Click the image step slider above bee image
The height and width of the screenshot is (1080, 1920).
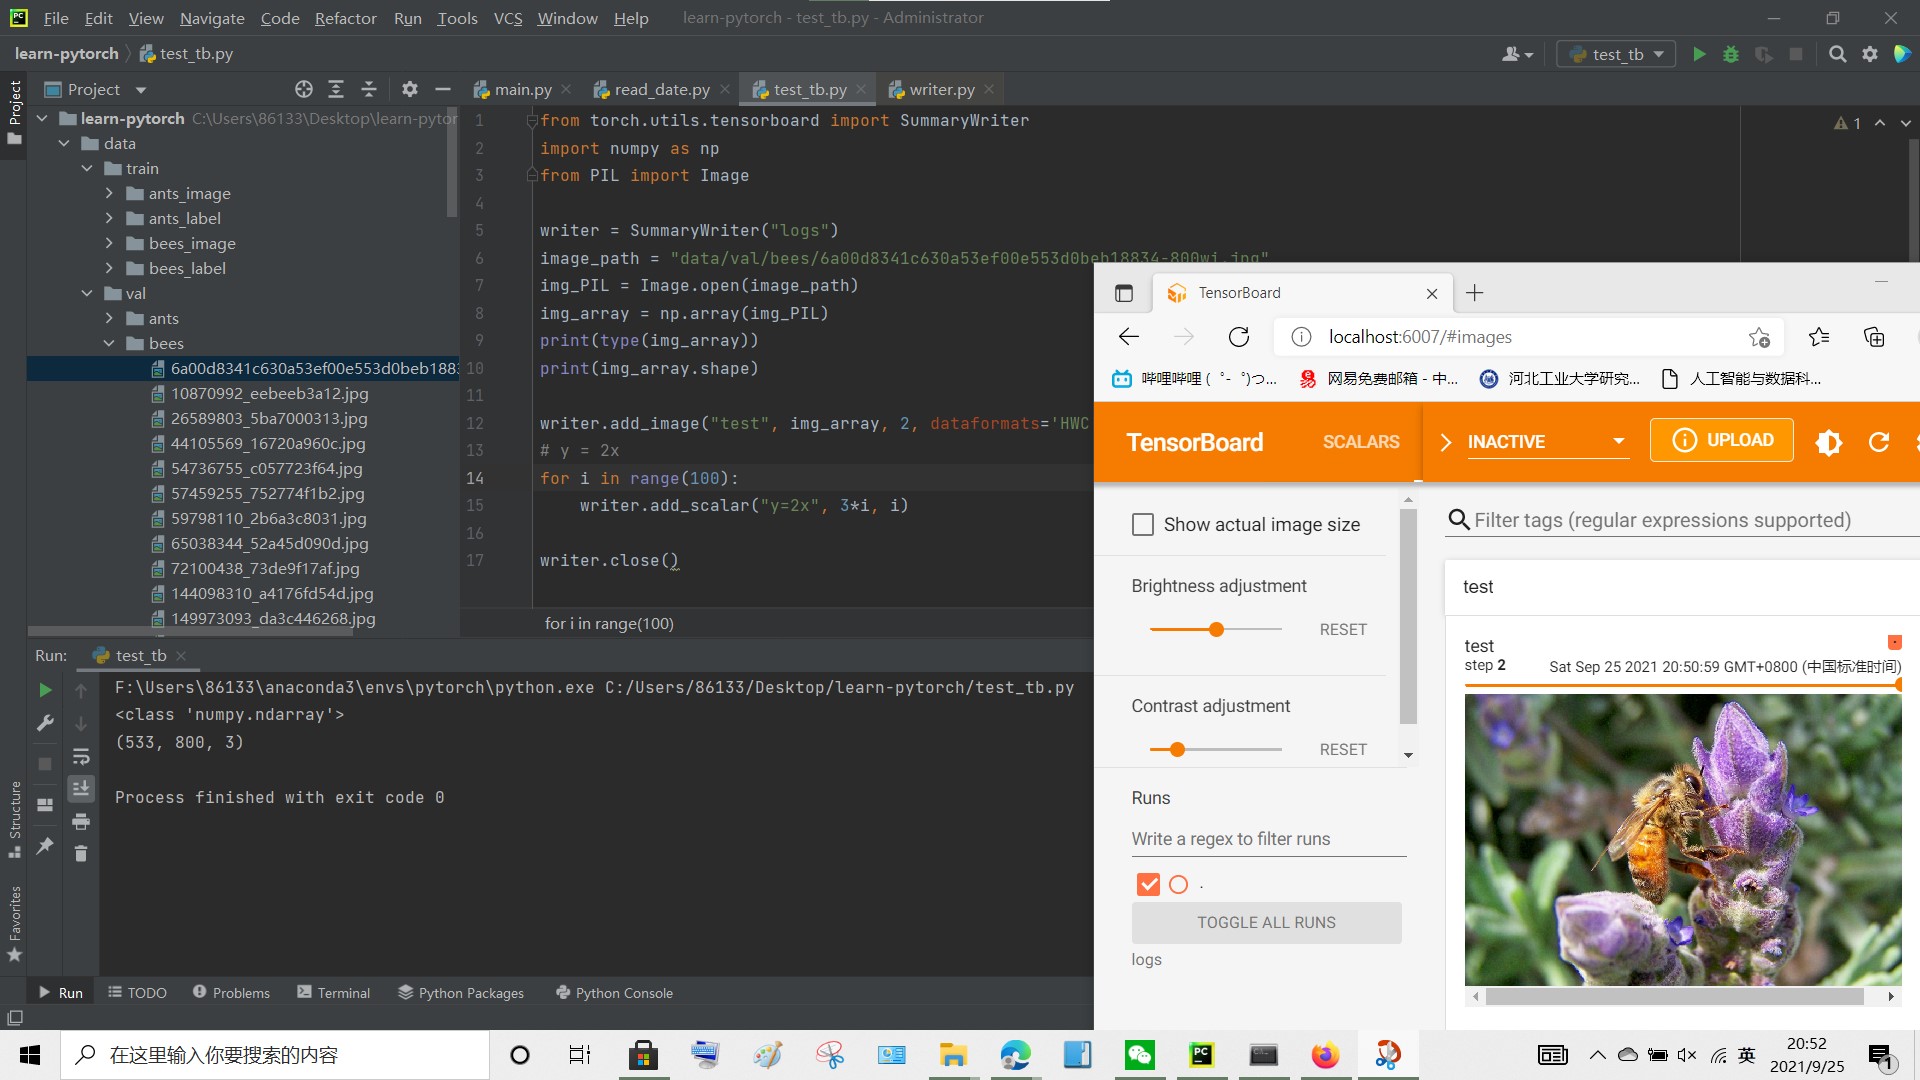point(1682,685)
